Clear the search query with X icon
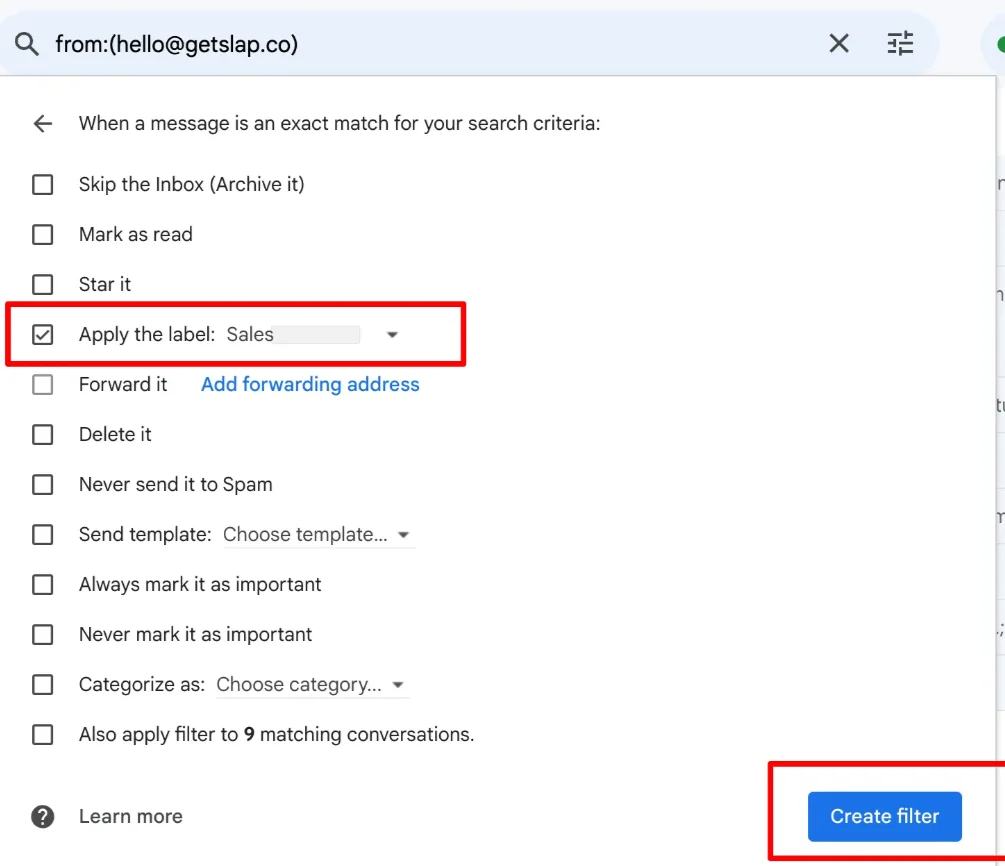Image resolution: width=1005 pixels, height=866 pixels. [839, 44]
